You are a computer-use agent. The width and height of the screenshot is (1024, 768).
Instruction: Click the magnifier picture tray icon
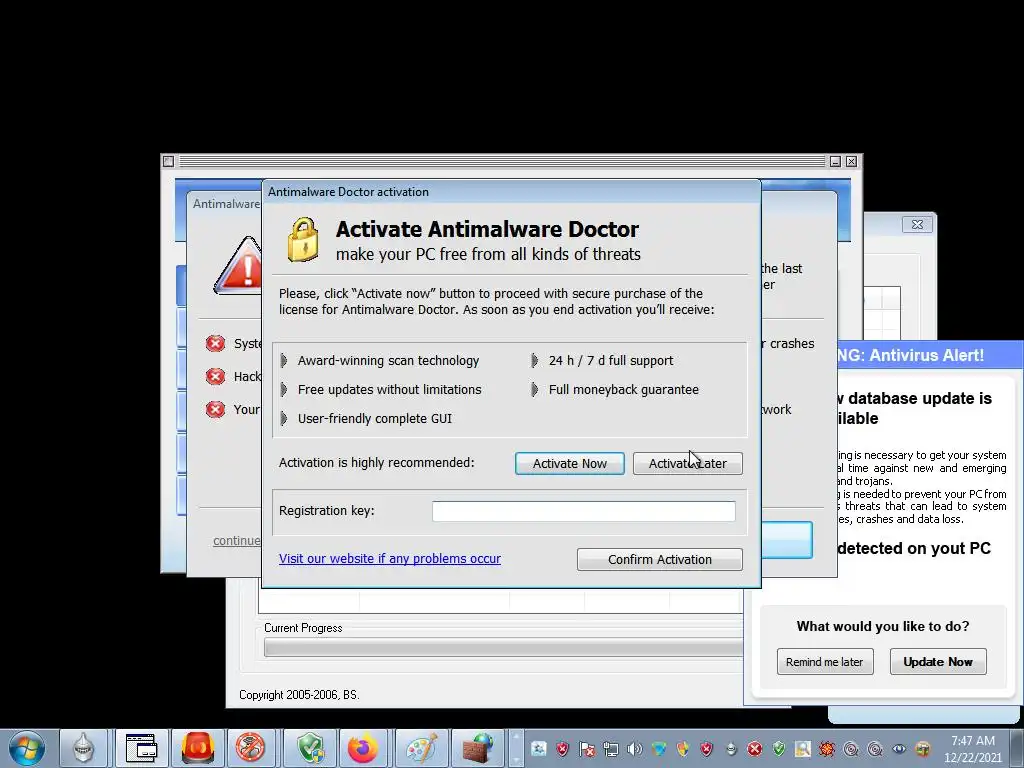pos(803,749)
